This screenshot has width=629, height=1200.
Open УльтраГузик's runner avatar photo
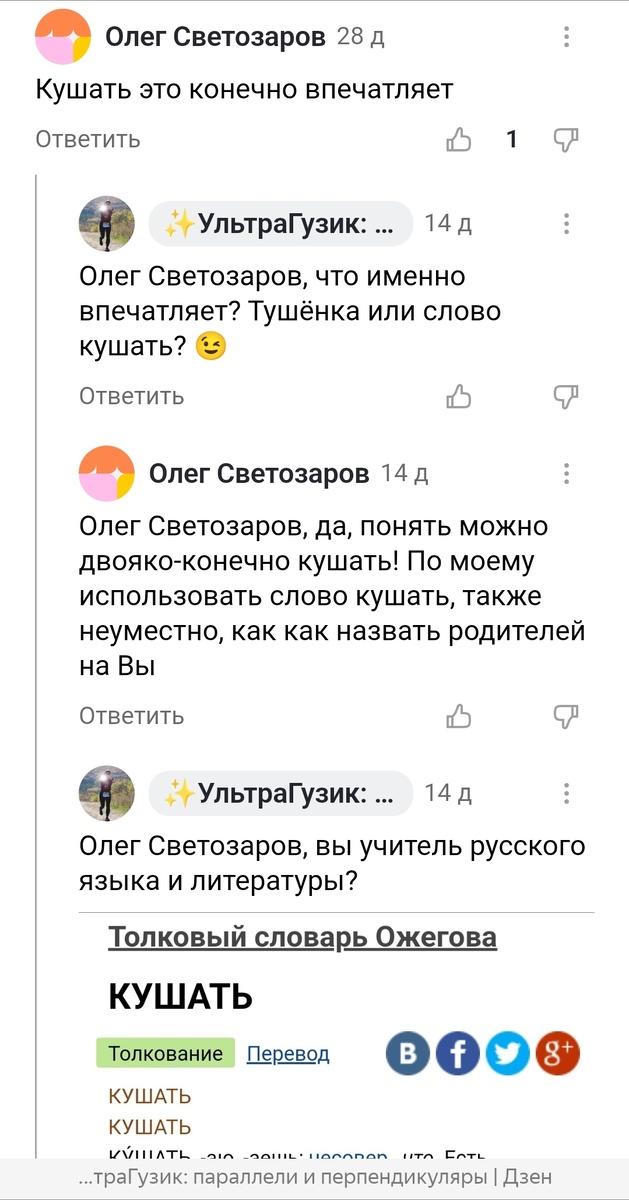(106, 224)
